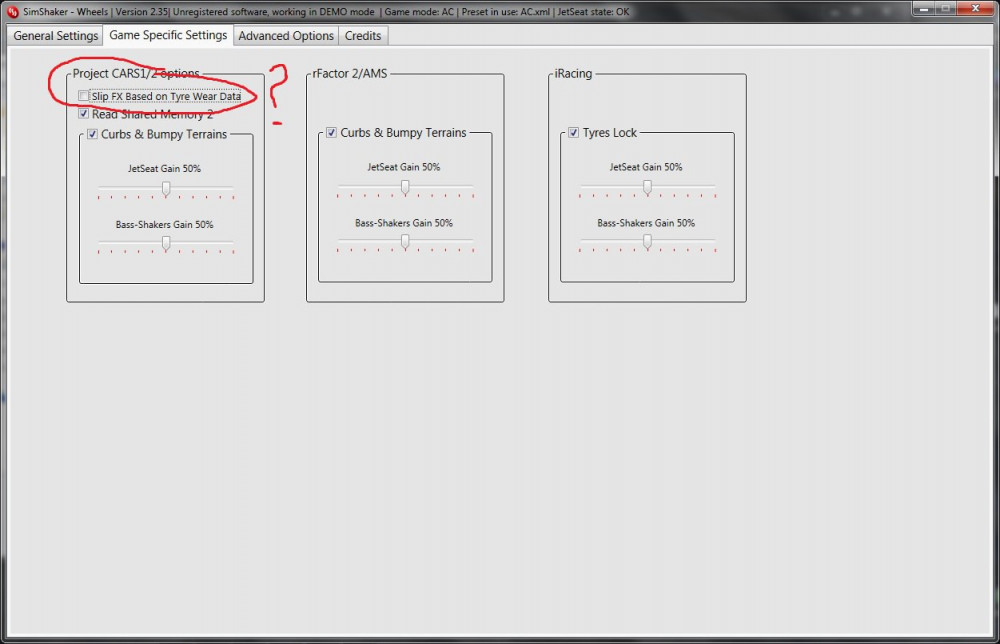Click the 'rFactor 2/AMS' group label

pyautogui.click(x=349, y=73)
